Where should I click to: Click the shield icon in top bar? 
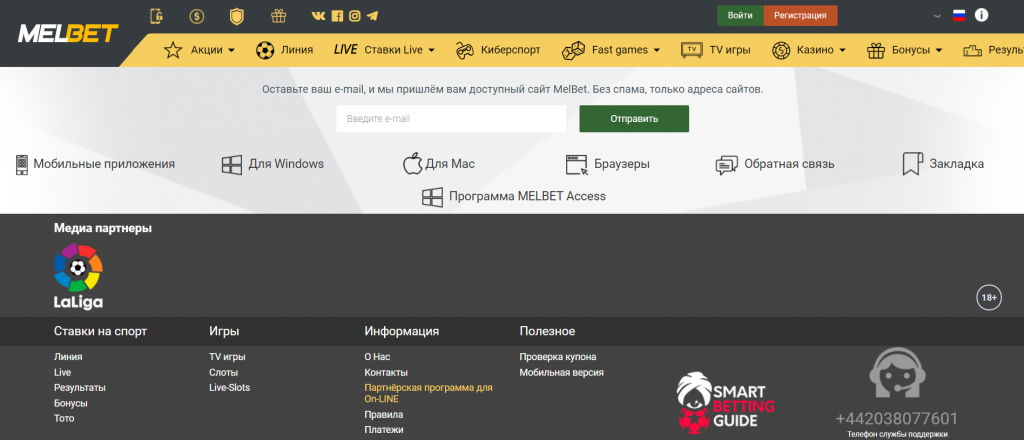[x=237, y=16]
